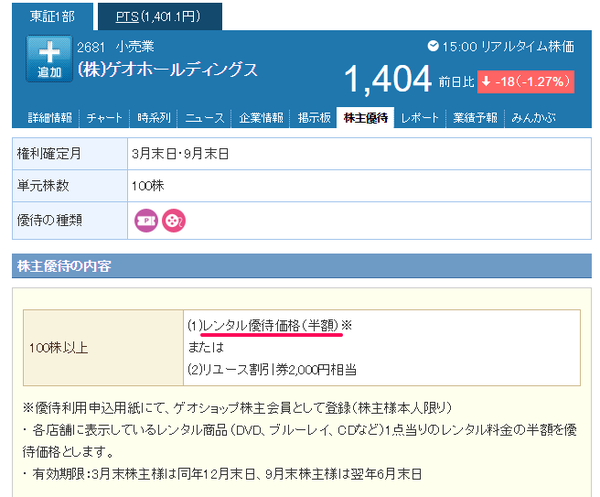The width and height of the screenshot is (600, 497).
Task: Click the 3月末日・9月末日 value
Action: point(180,154)
